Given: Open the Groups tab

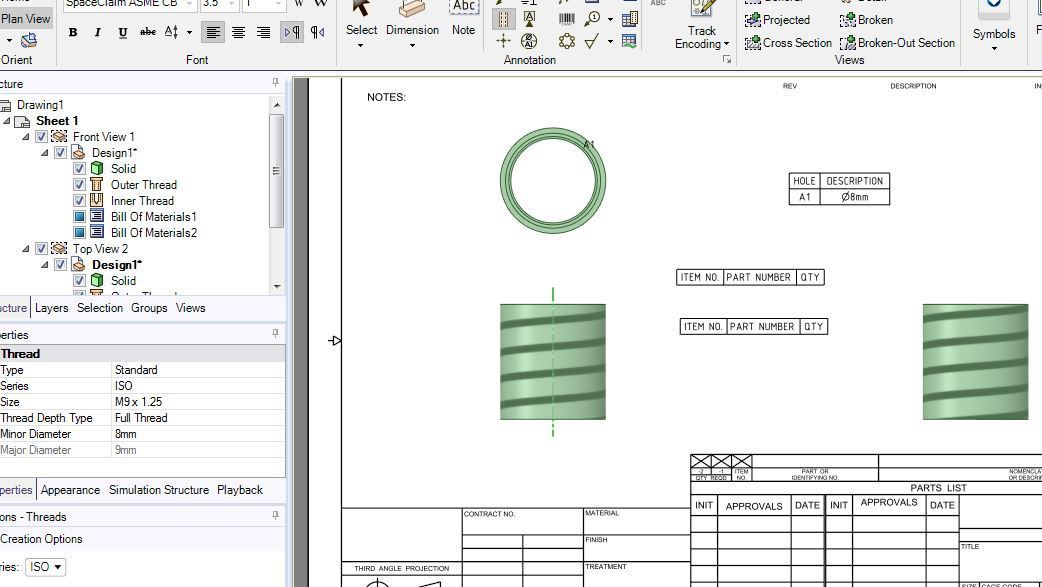Looking at the screenshot, I should (149, 308).
